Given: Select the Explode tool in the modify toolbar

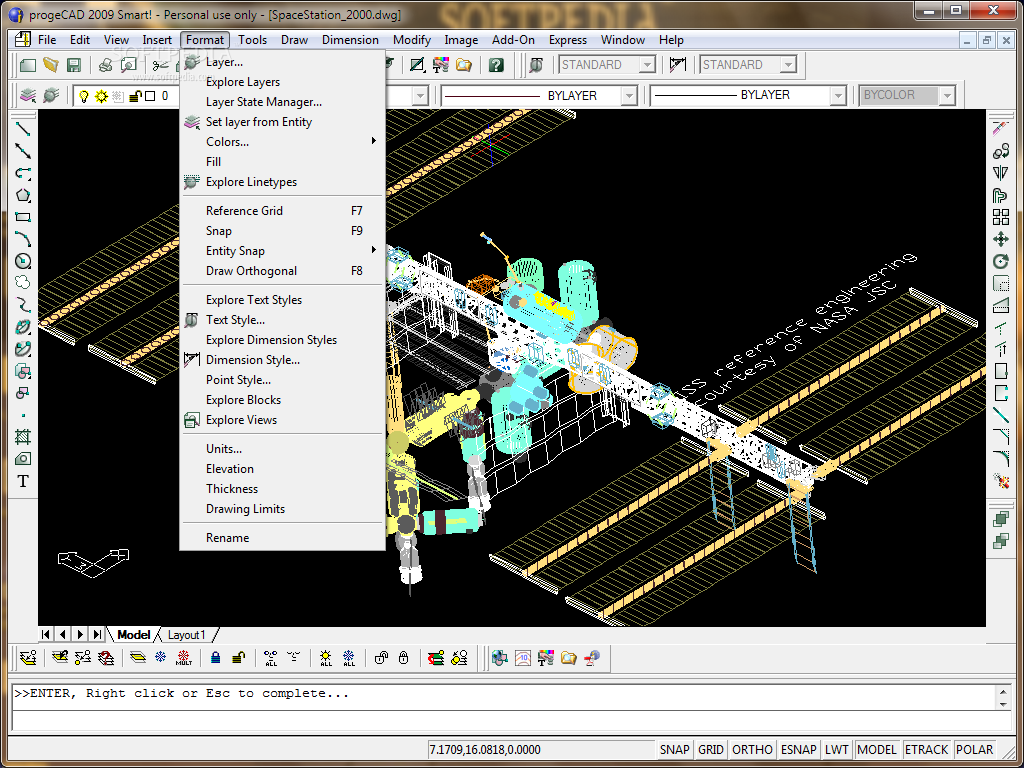Looking at the screenshot, I should click(1000, 481).
